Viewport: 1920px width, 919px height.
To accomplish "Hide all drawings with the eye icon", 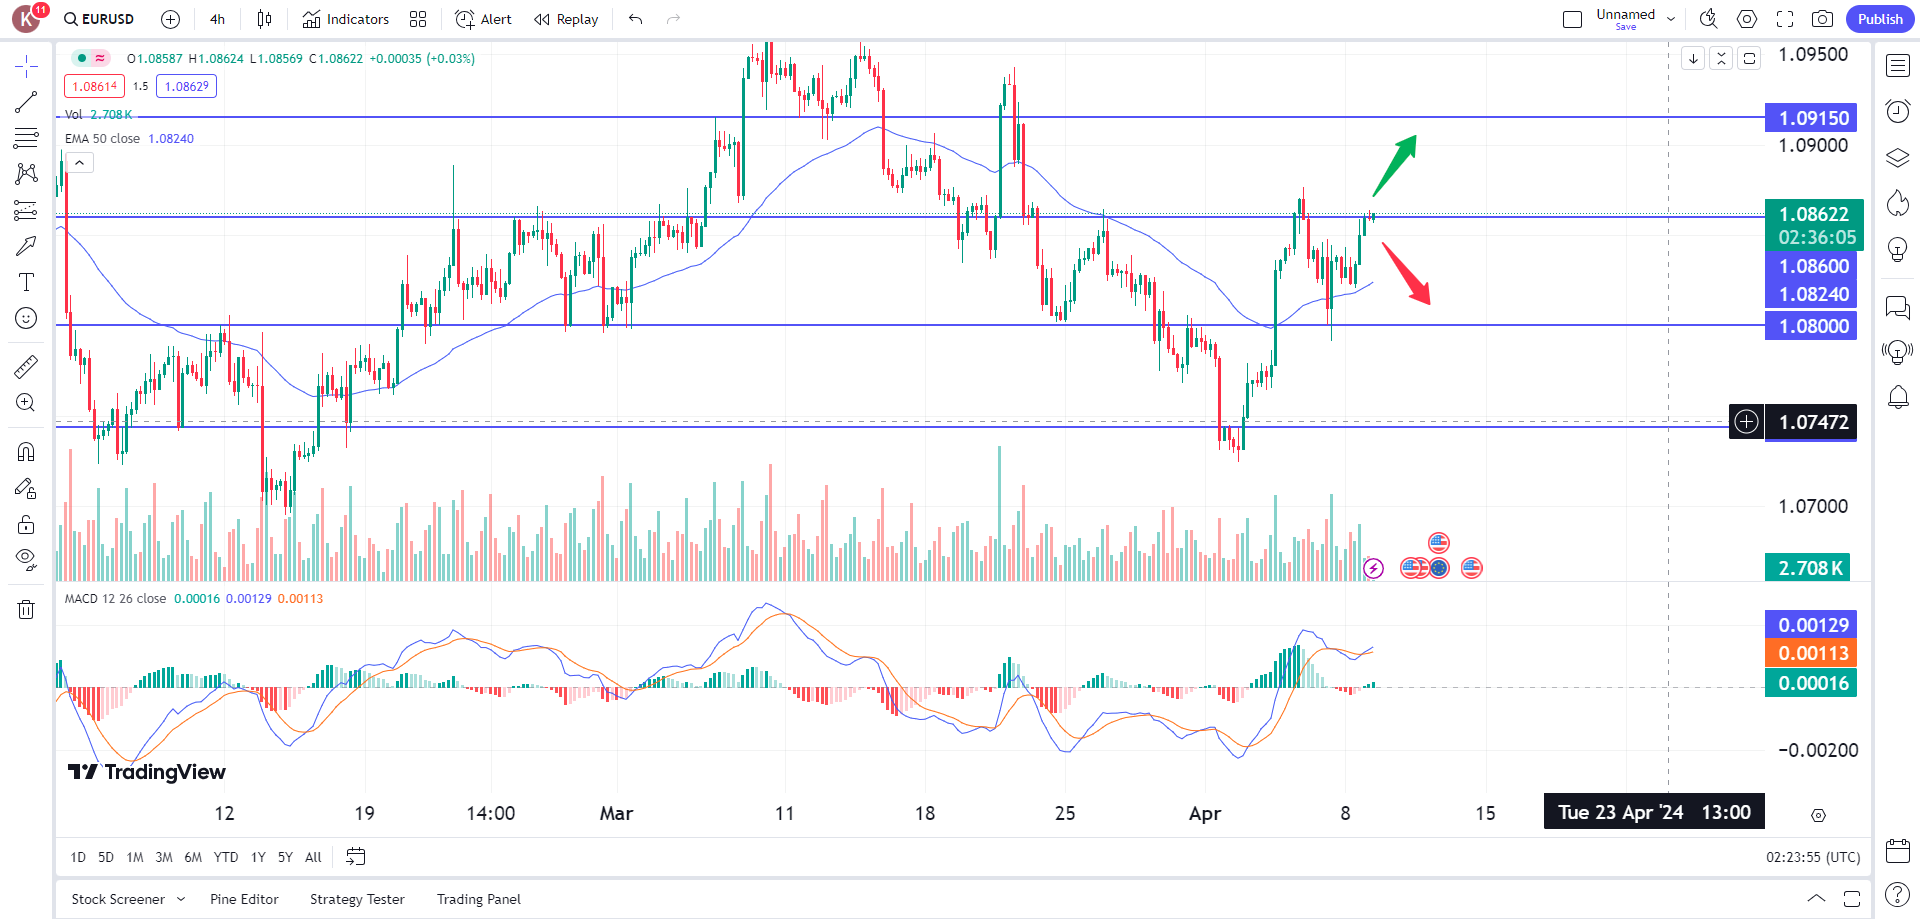I will click(27, 559).
